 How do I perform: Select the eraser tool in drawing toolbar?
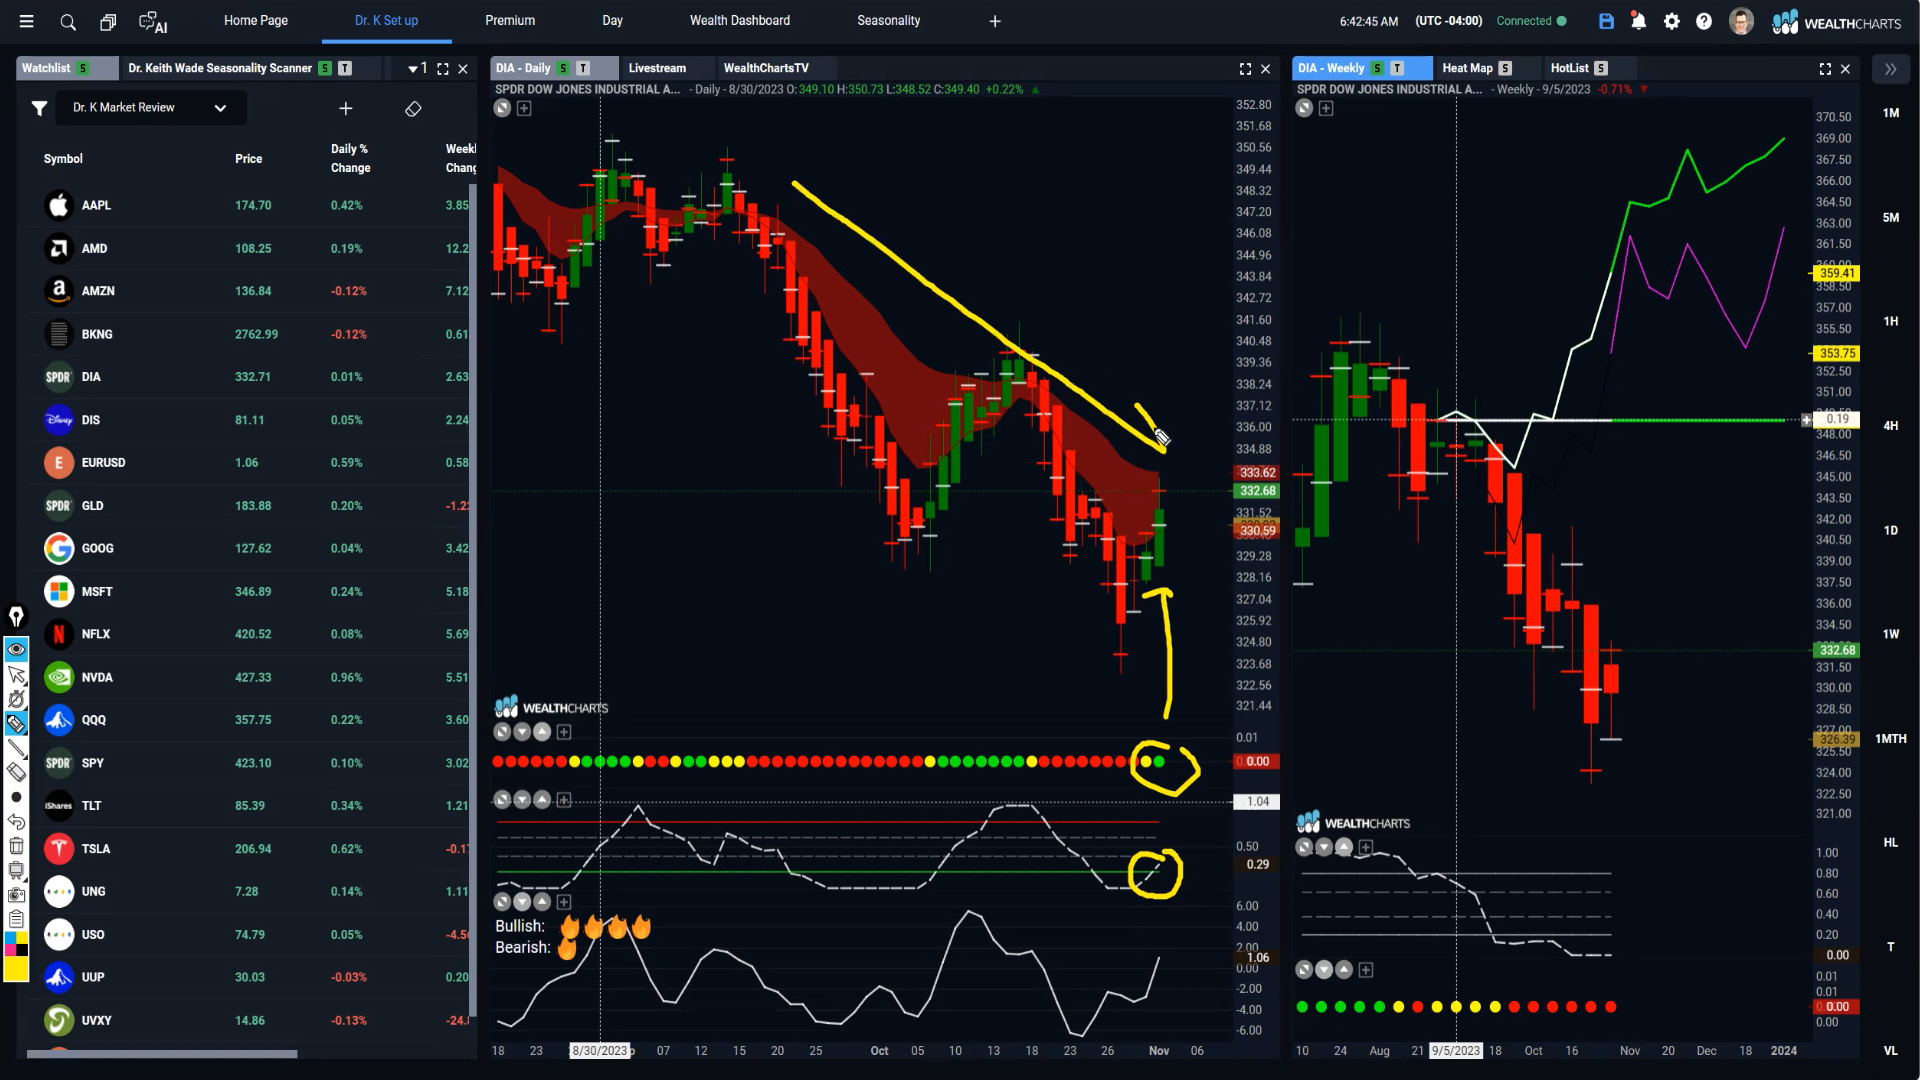(16, 772)
